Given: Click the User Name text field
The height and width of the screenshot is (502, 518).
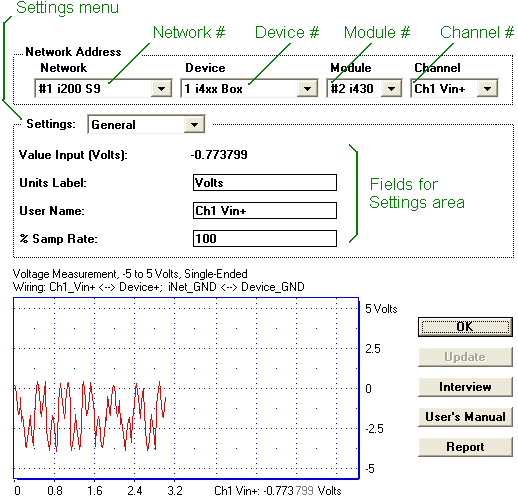Looking at the screenshot, I should (265, 211).
